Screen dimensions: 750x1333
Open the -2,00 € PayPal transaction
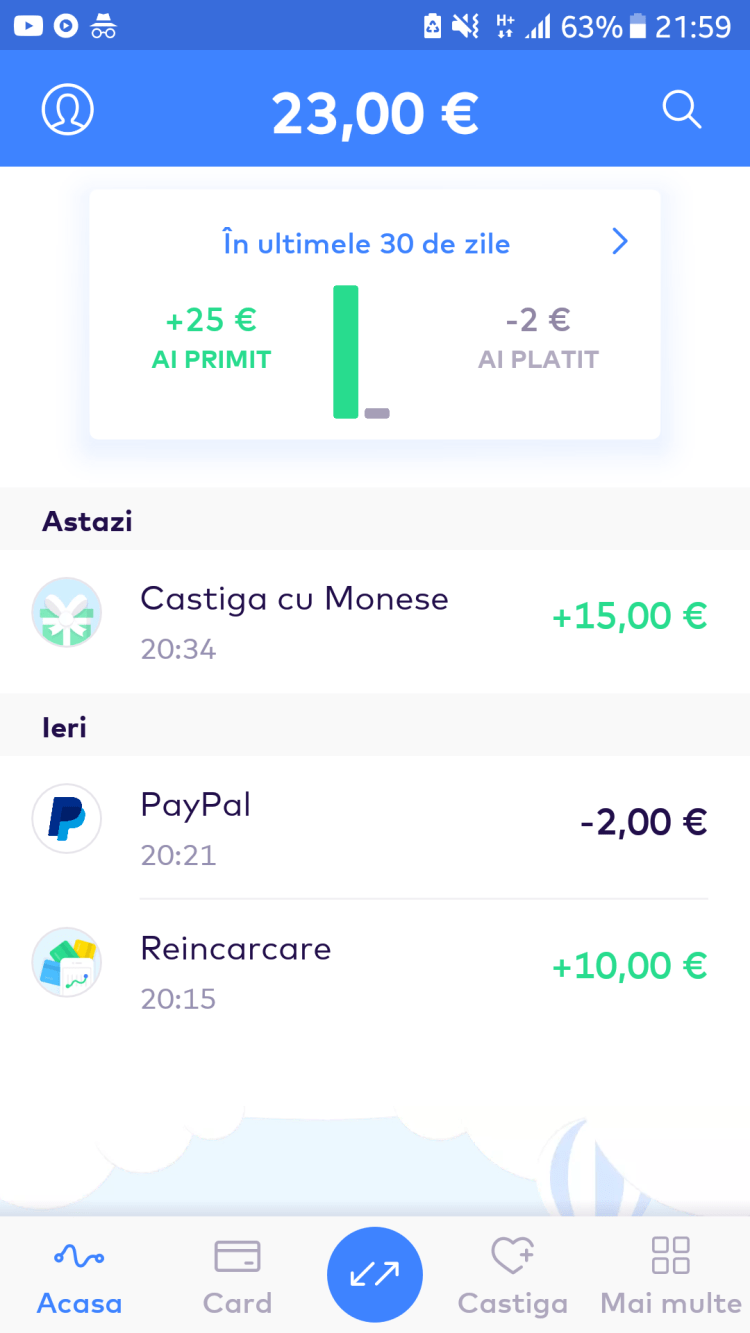pos(643,822)
